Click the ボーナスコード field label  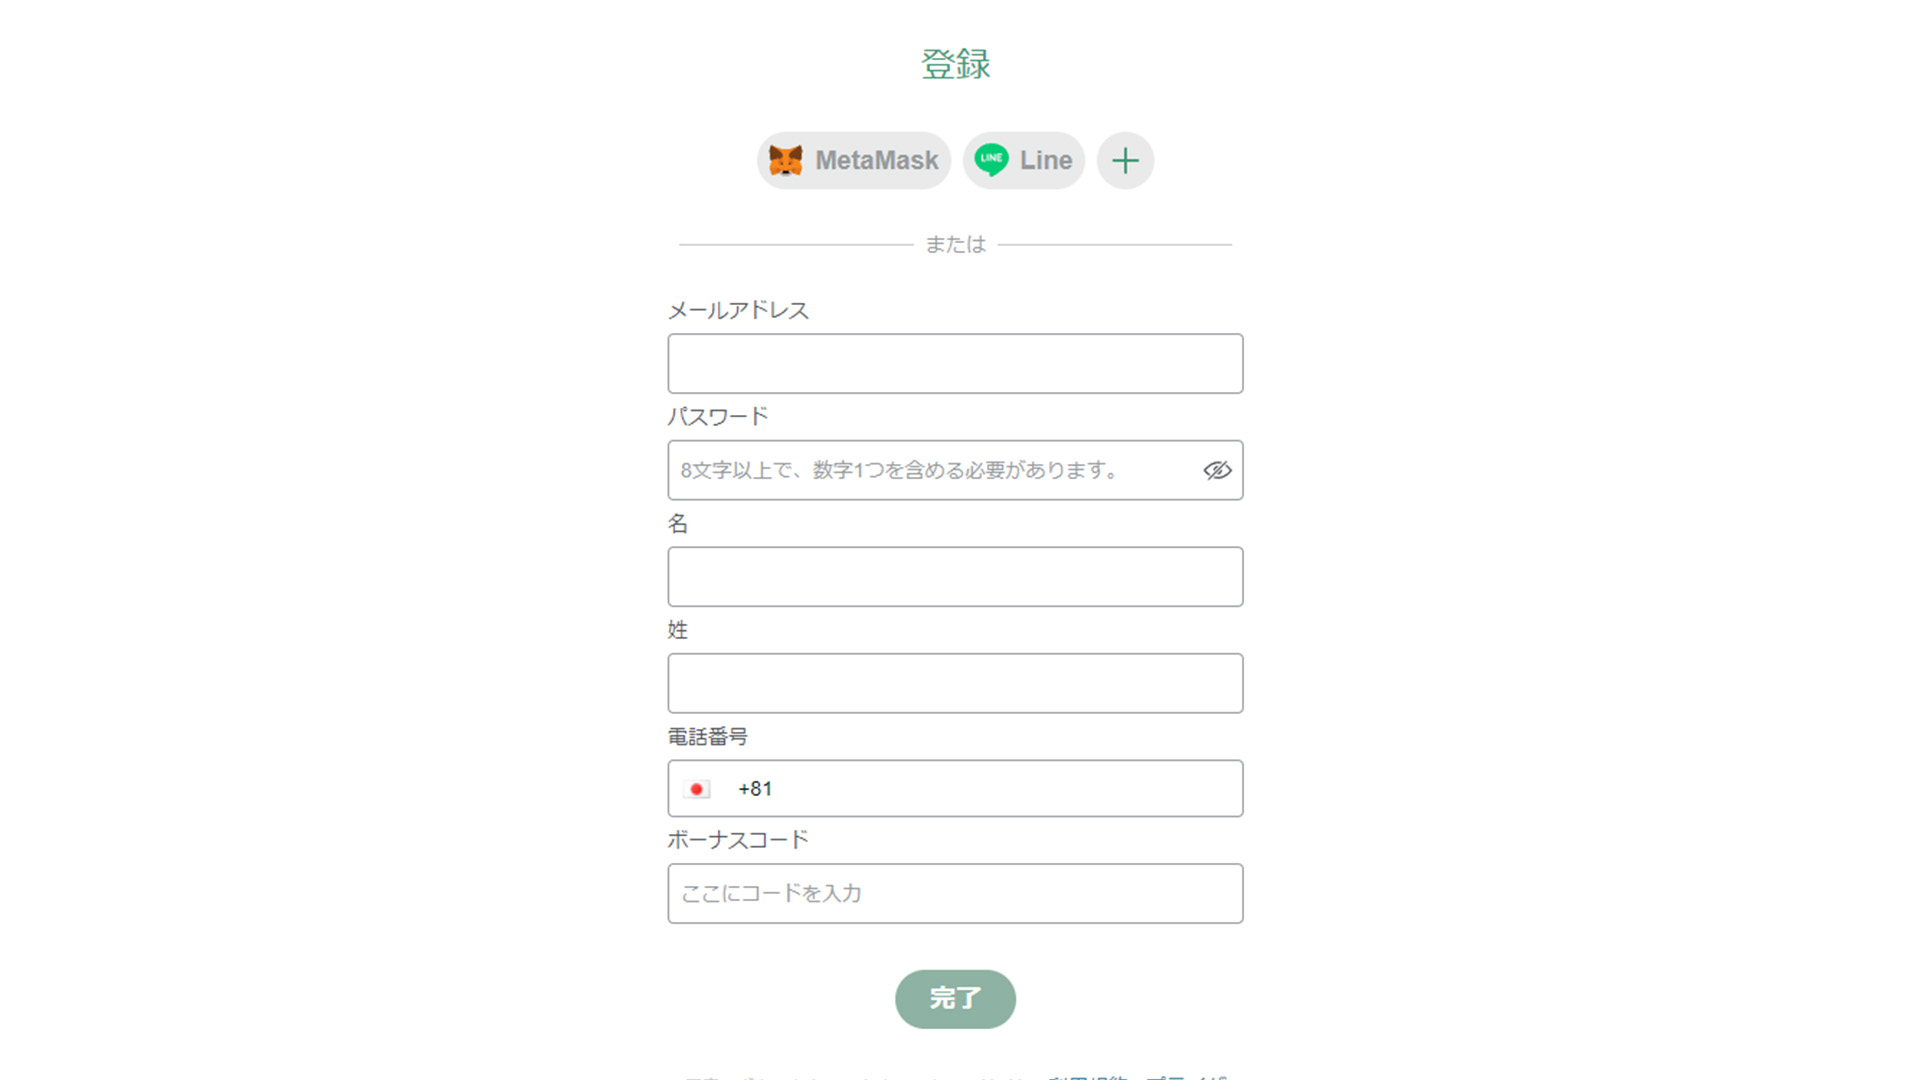(738, 840)
